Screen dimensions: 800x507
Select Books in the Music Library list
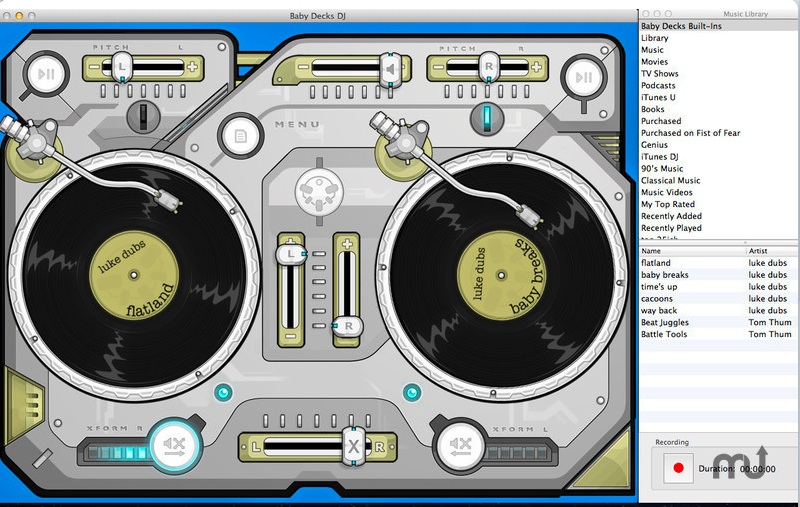pos(718,109)
